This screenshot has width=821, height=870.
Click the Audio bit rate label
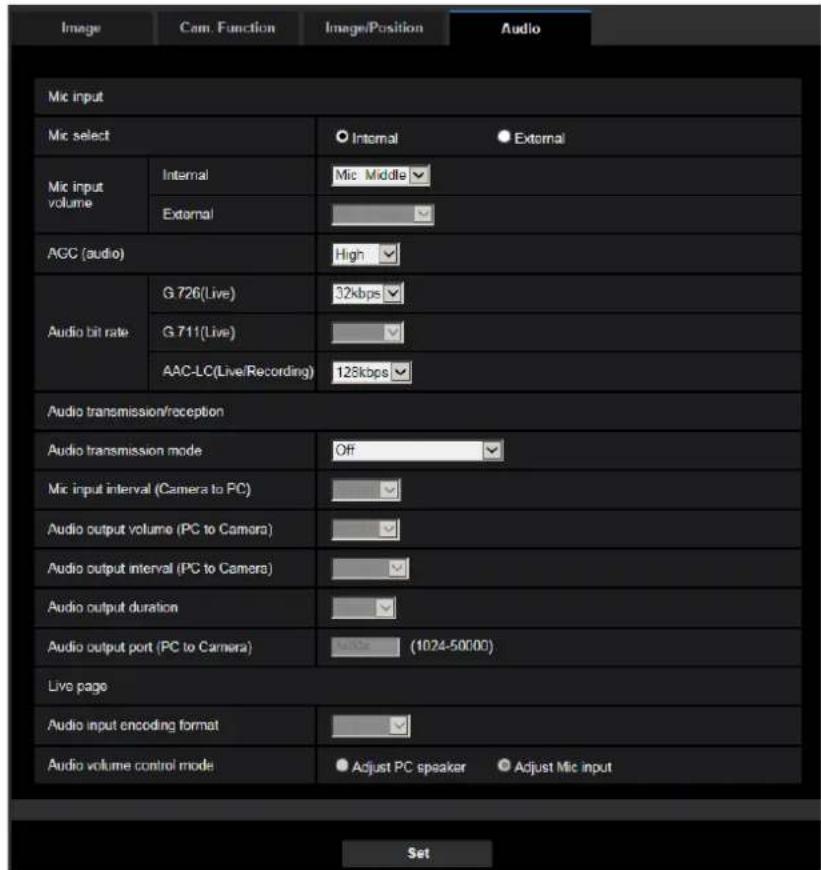(88, 332)
